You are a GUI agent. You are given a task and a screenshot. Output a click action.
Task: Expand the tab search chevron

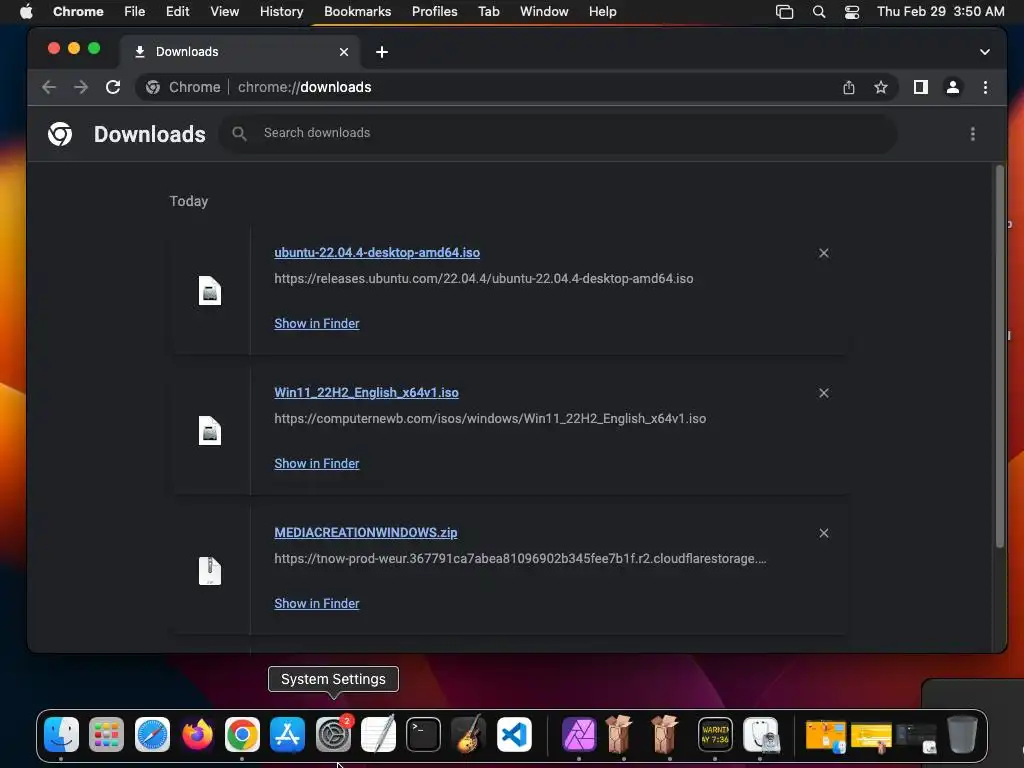coord(985,52)
